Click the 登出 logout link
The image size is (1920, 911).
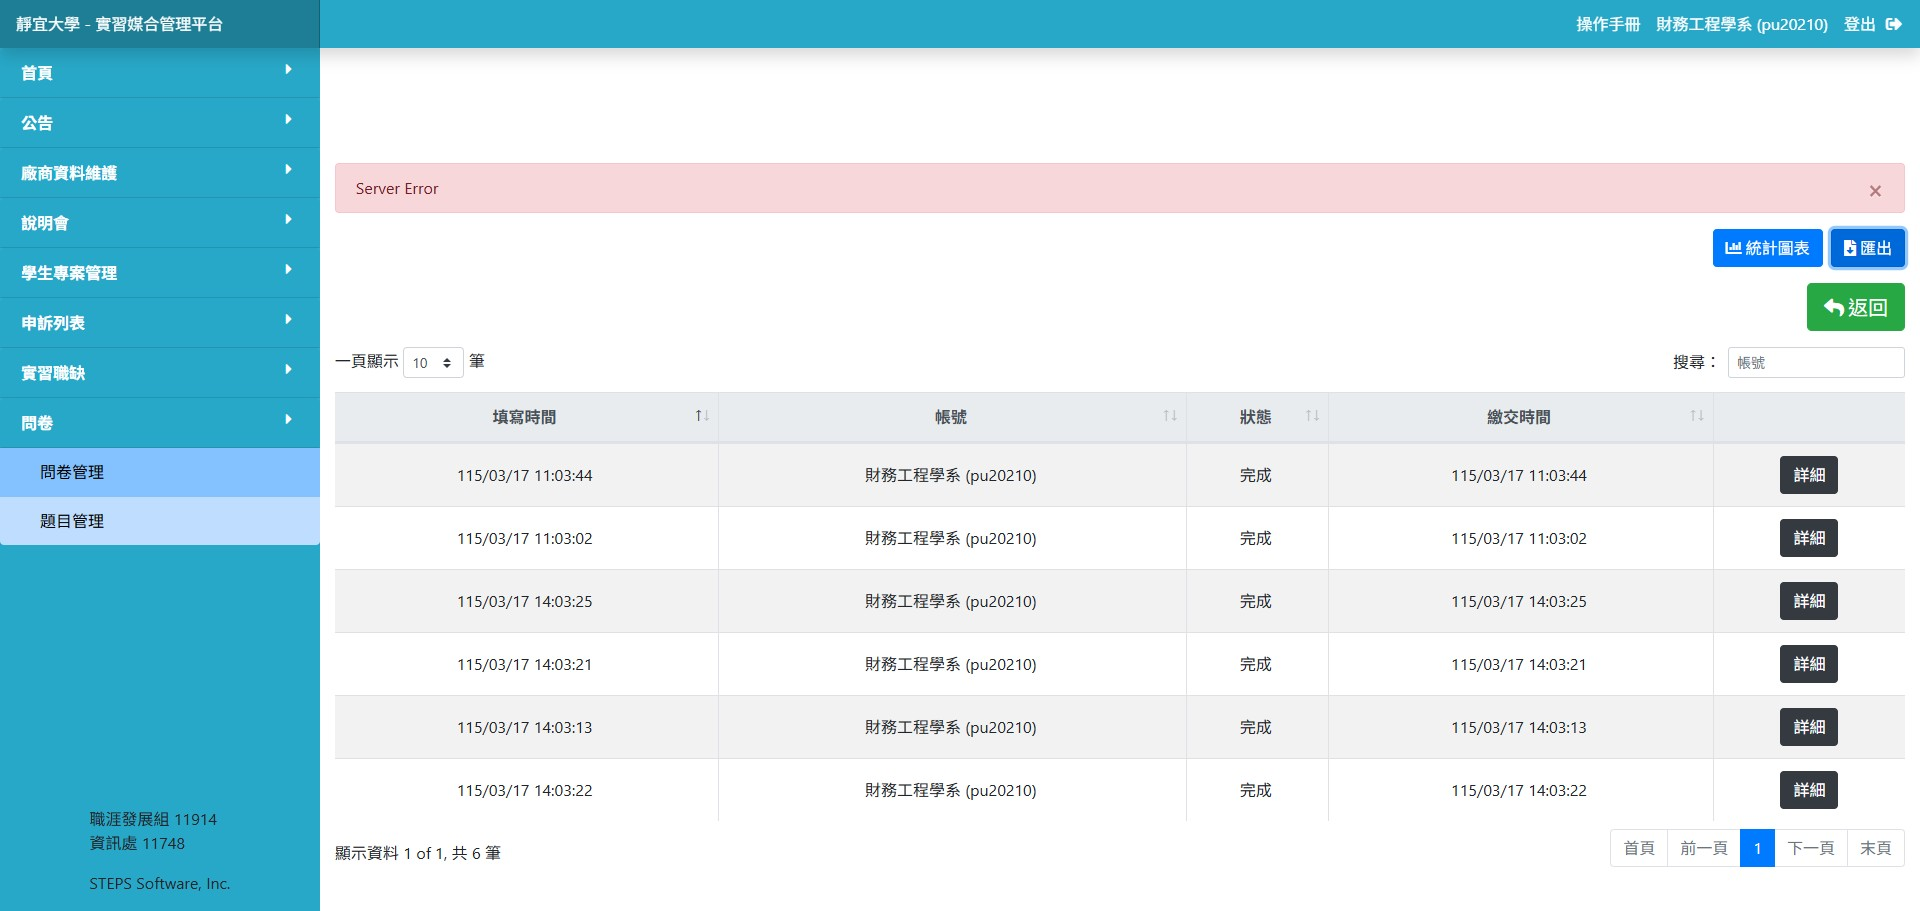tap(1860, 24)
